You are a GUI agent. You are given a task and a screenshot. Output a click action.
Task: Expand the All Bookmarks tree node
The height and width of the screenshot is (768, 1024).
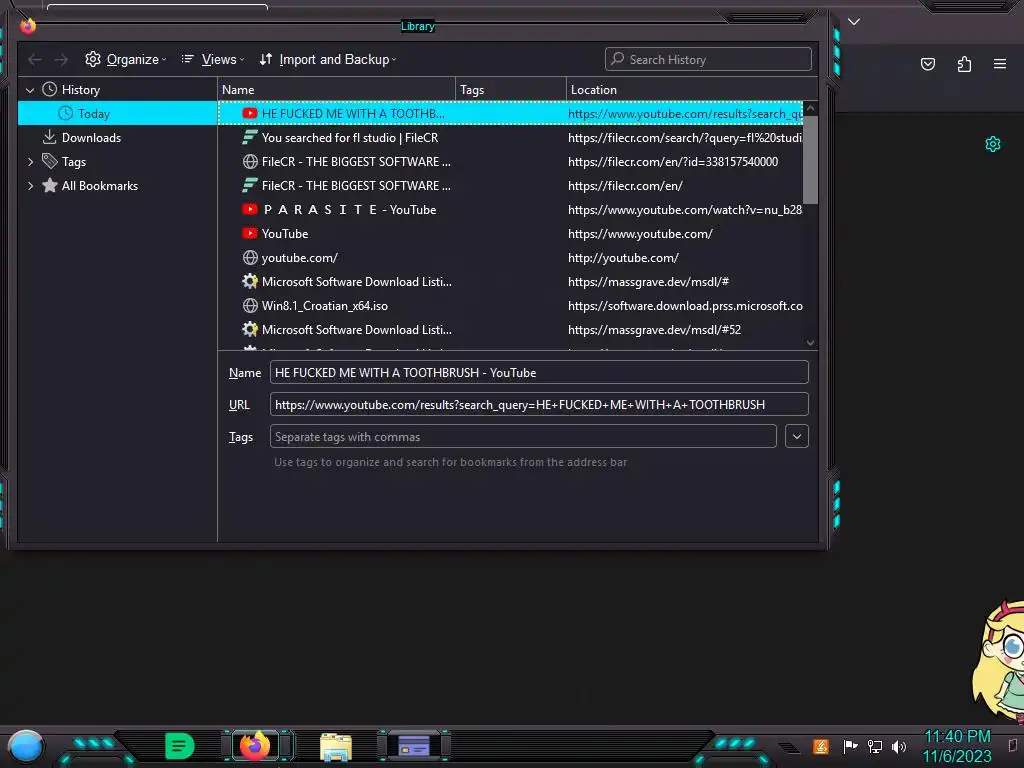31,186
